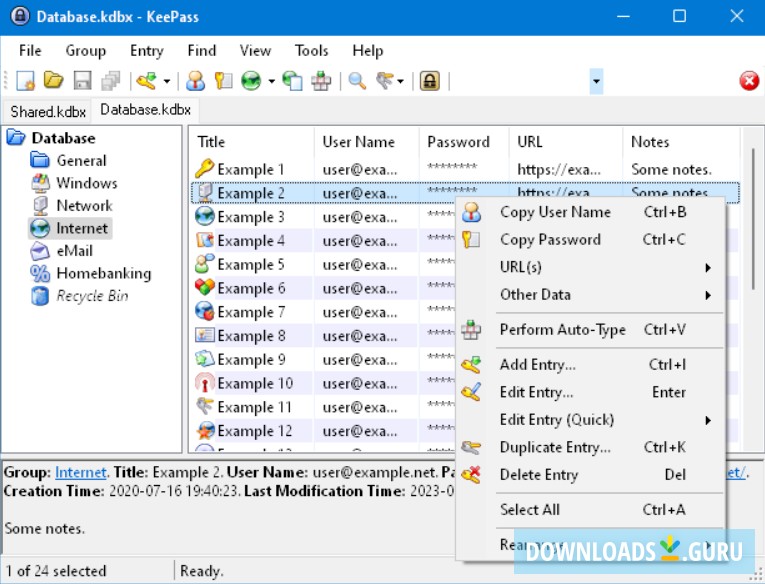Click the New database toolbar icon
Screen dimensions: 765x584
(x=25, y=81)
